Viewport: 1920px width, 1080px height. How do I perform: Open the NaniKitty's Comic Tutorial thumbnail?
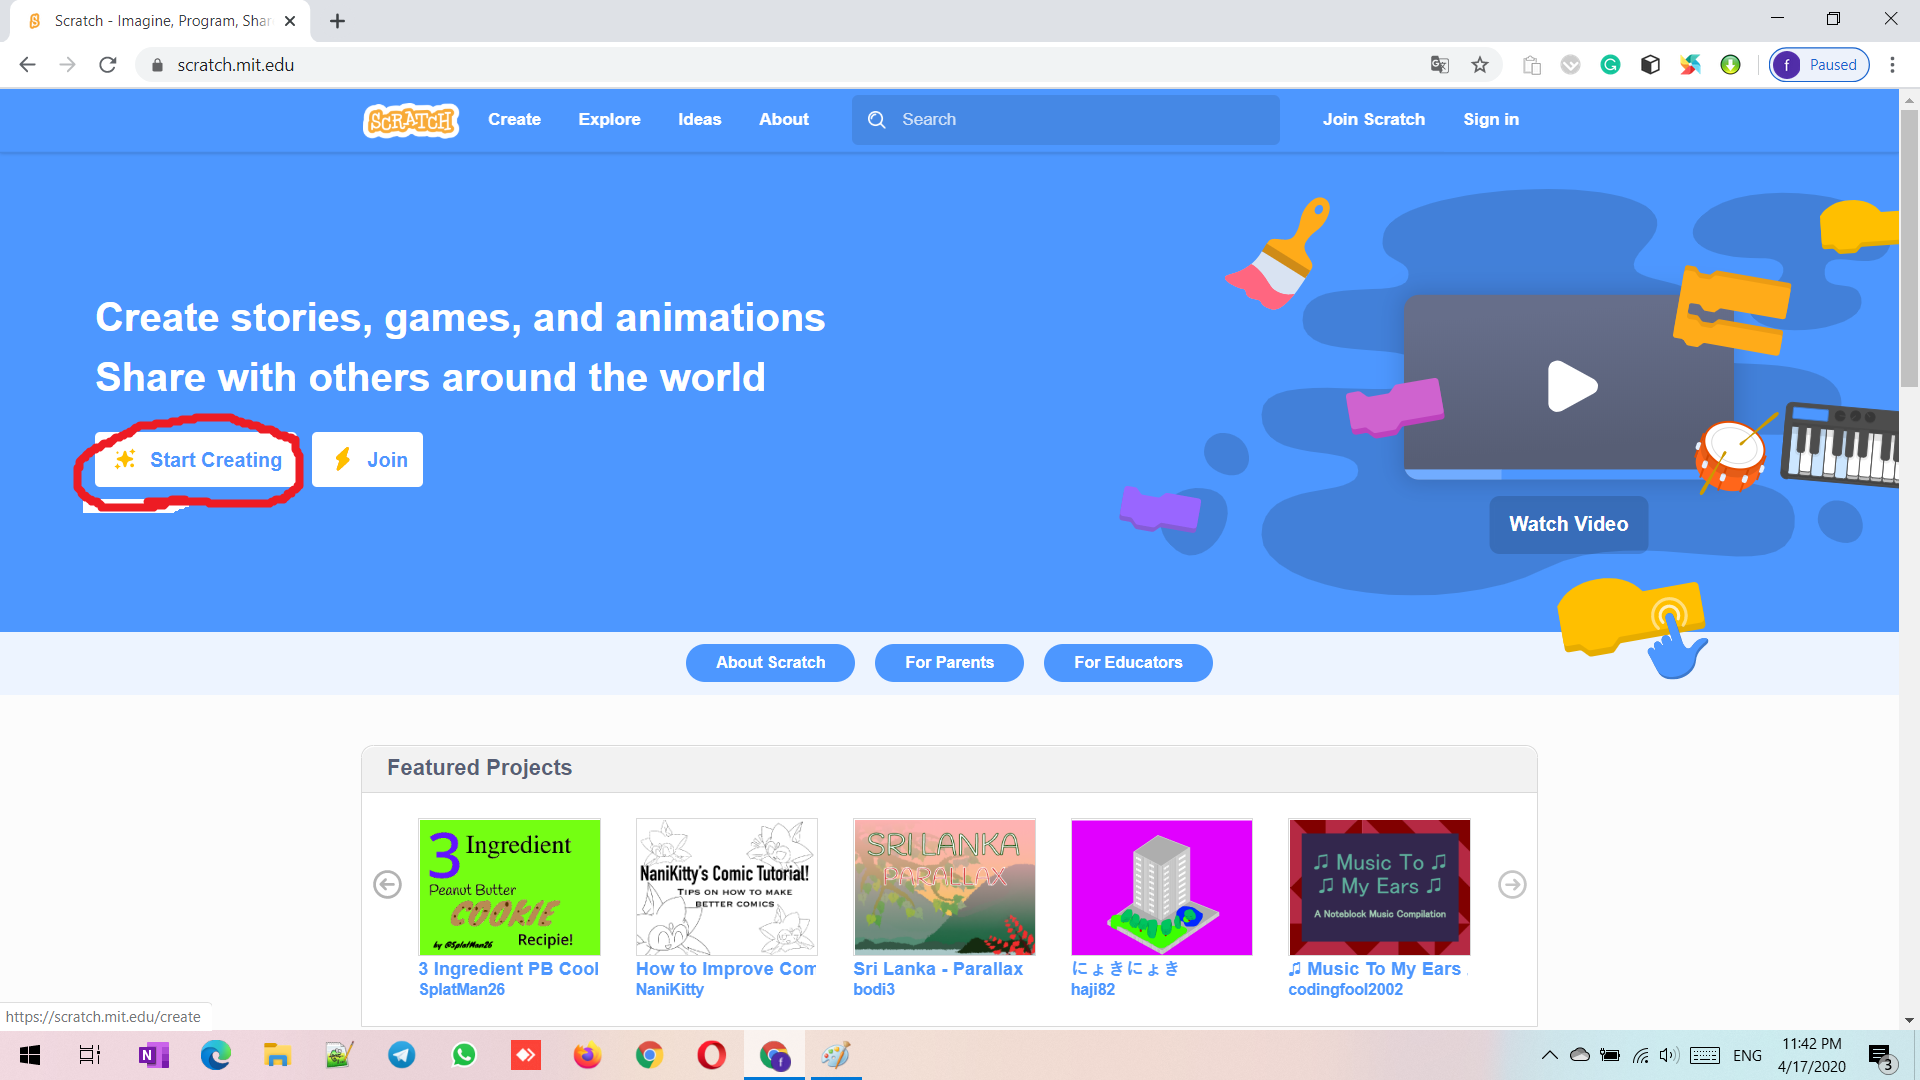point(726,887)
